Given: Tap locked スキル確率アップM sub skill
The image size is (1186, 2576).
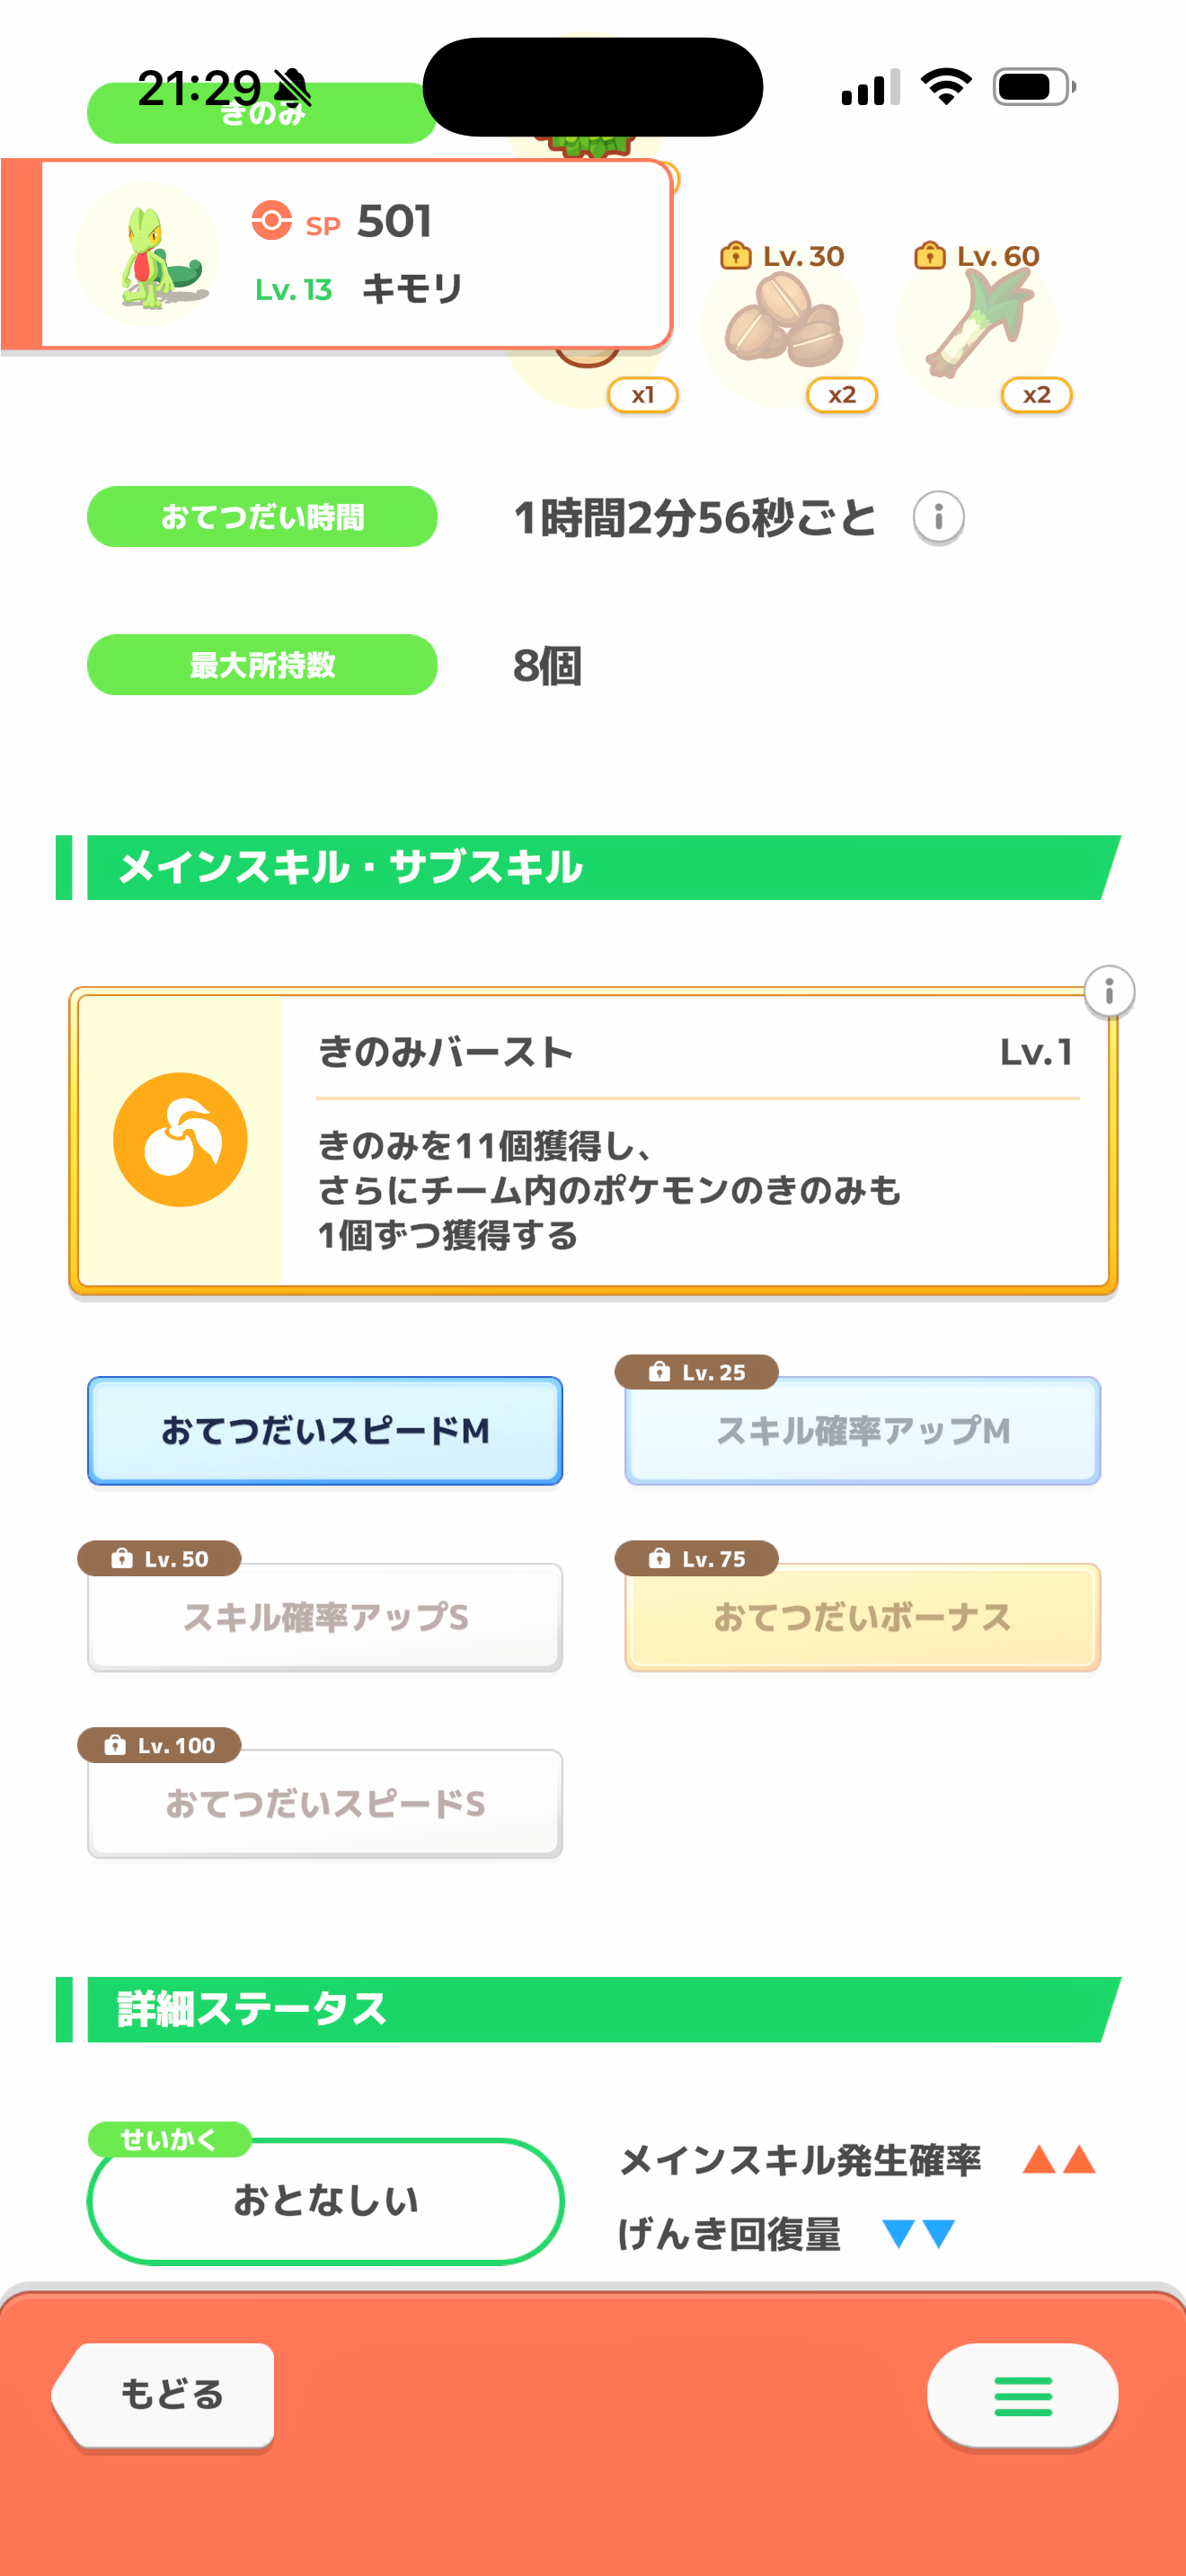Looking at the screenshot, I should pyautogui.click(x=862, y=1430).
